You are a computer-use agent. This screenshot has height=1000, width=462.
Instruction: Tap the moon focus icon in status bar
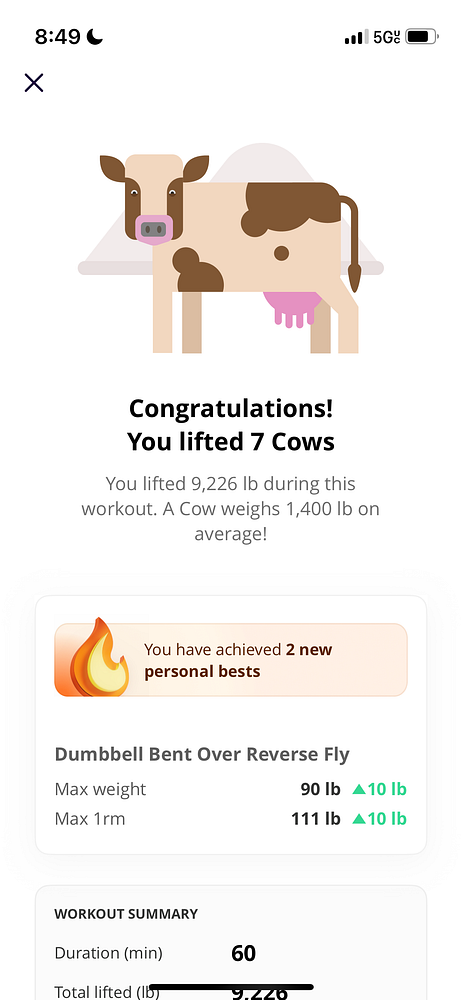[x=94, y=37]
